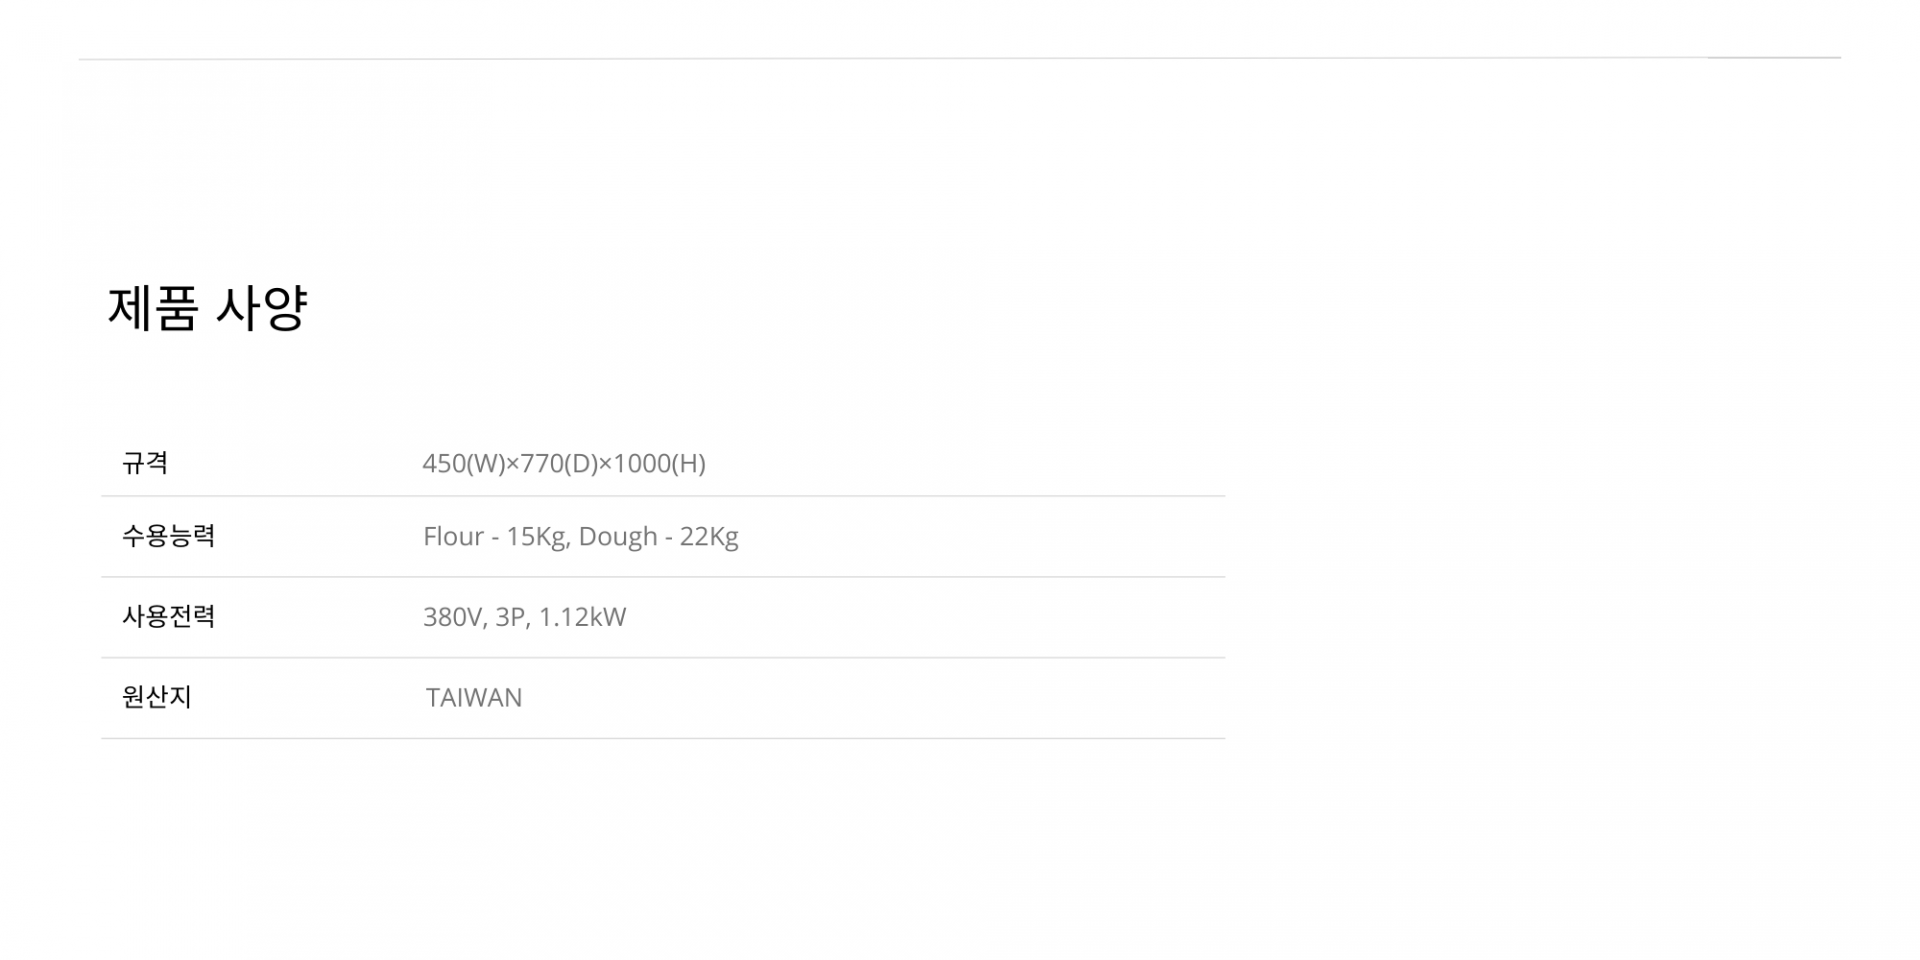This screenshot has width=1920, height=960.
Task: Select the '15Kg' flour capacity value
Action: click(537, 537)
